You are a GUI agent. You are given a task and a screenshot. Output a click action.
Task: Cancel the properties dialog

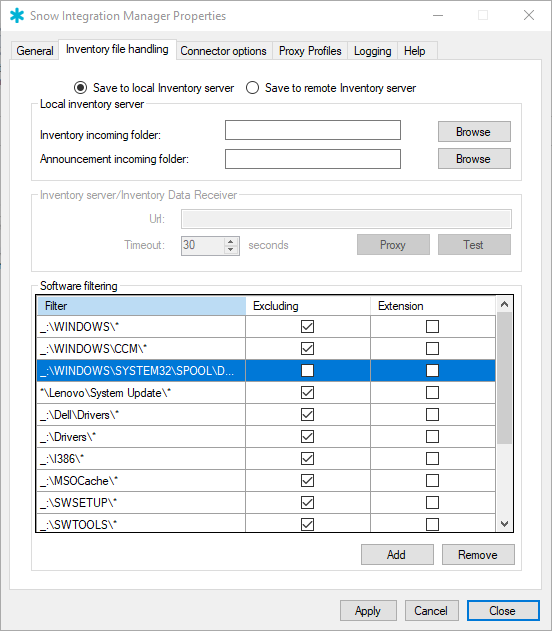click(x=431, y=610)
